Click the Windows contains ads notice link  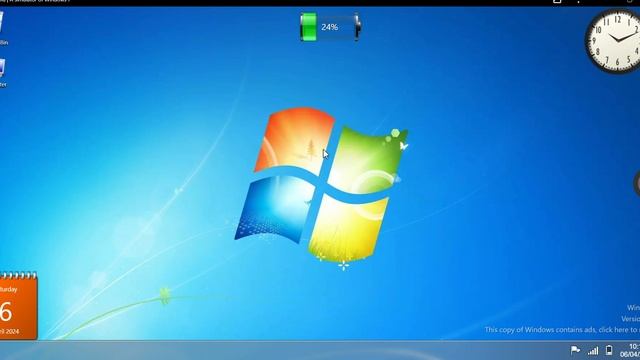point(562,329)
